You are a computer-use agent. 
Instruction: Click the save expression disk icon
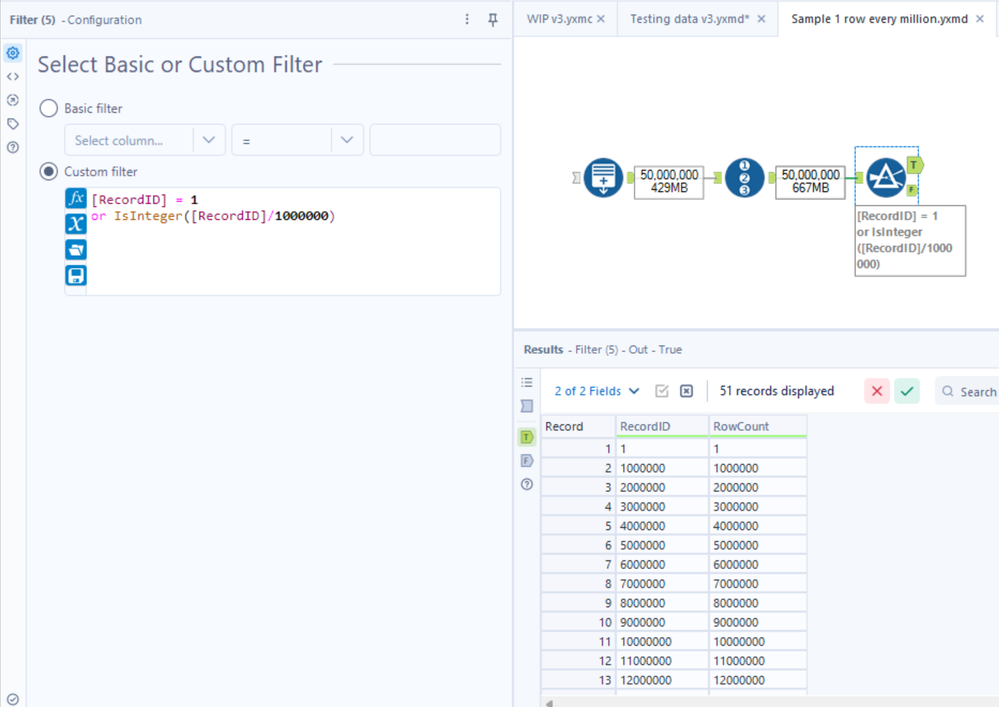tap(76, 276)
